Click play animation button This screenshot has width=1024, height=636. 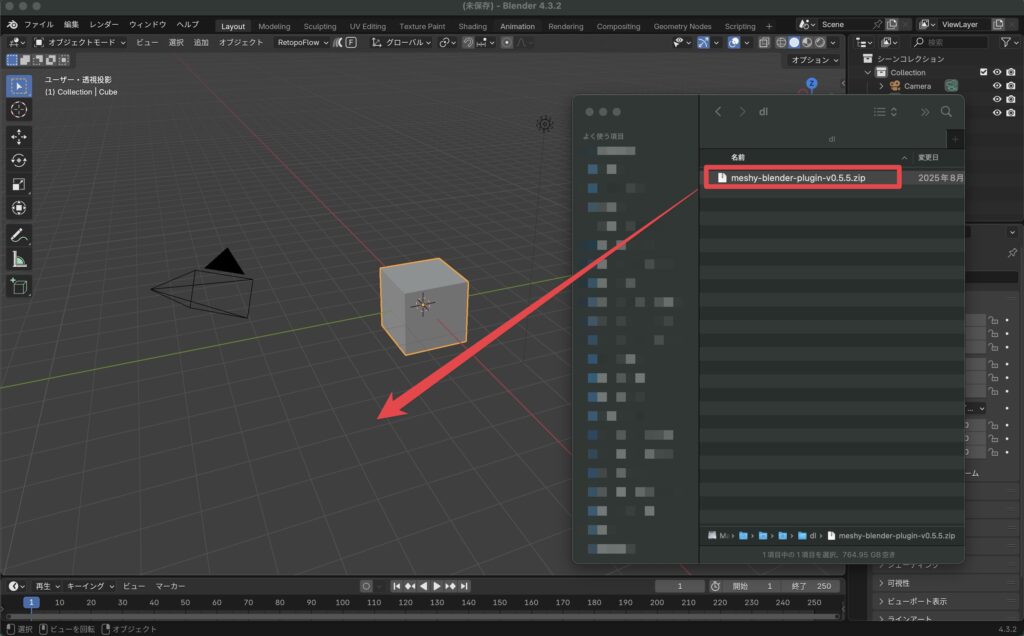(x=437, y=586)
